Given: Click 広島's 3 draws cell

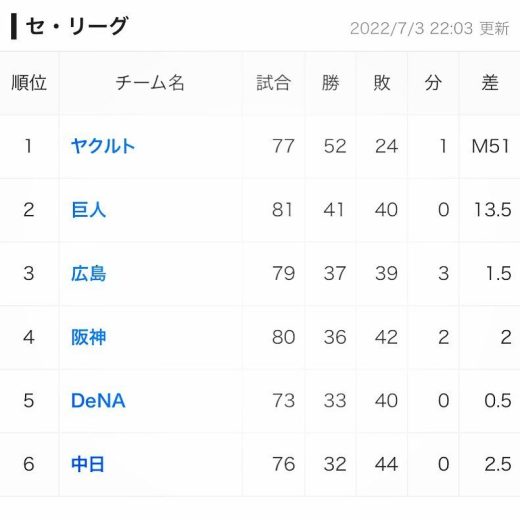Looking at the screenshot, I should [x=443, y=273].
